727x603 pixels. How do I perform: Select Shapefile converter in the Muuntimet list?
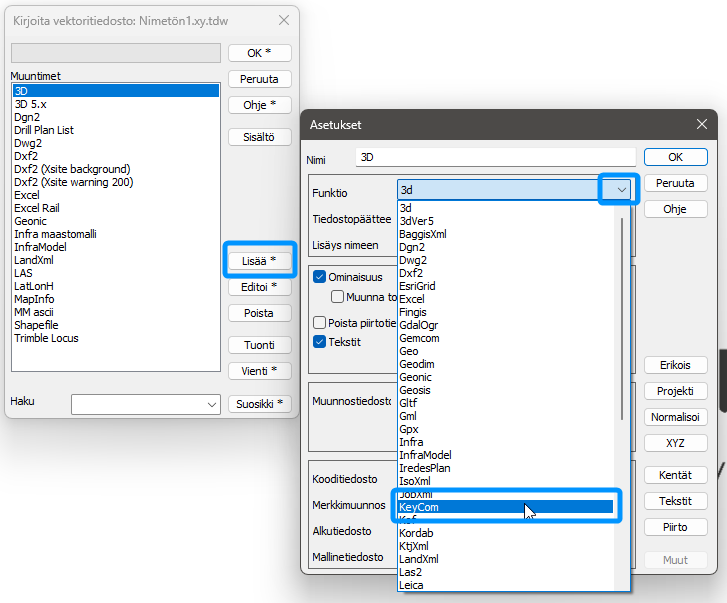tap(37, 325)
